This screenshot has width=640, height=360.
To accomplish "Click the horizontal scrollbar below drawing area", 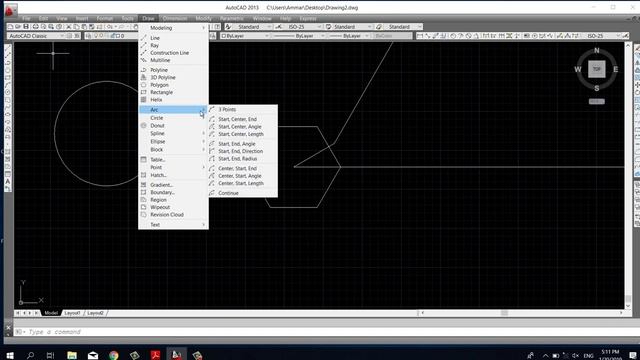I will click(x=522, y=313).
